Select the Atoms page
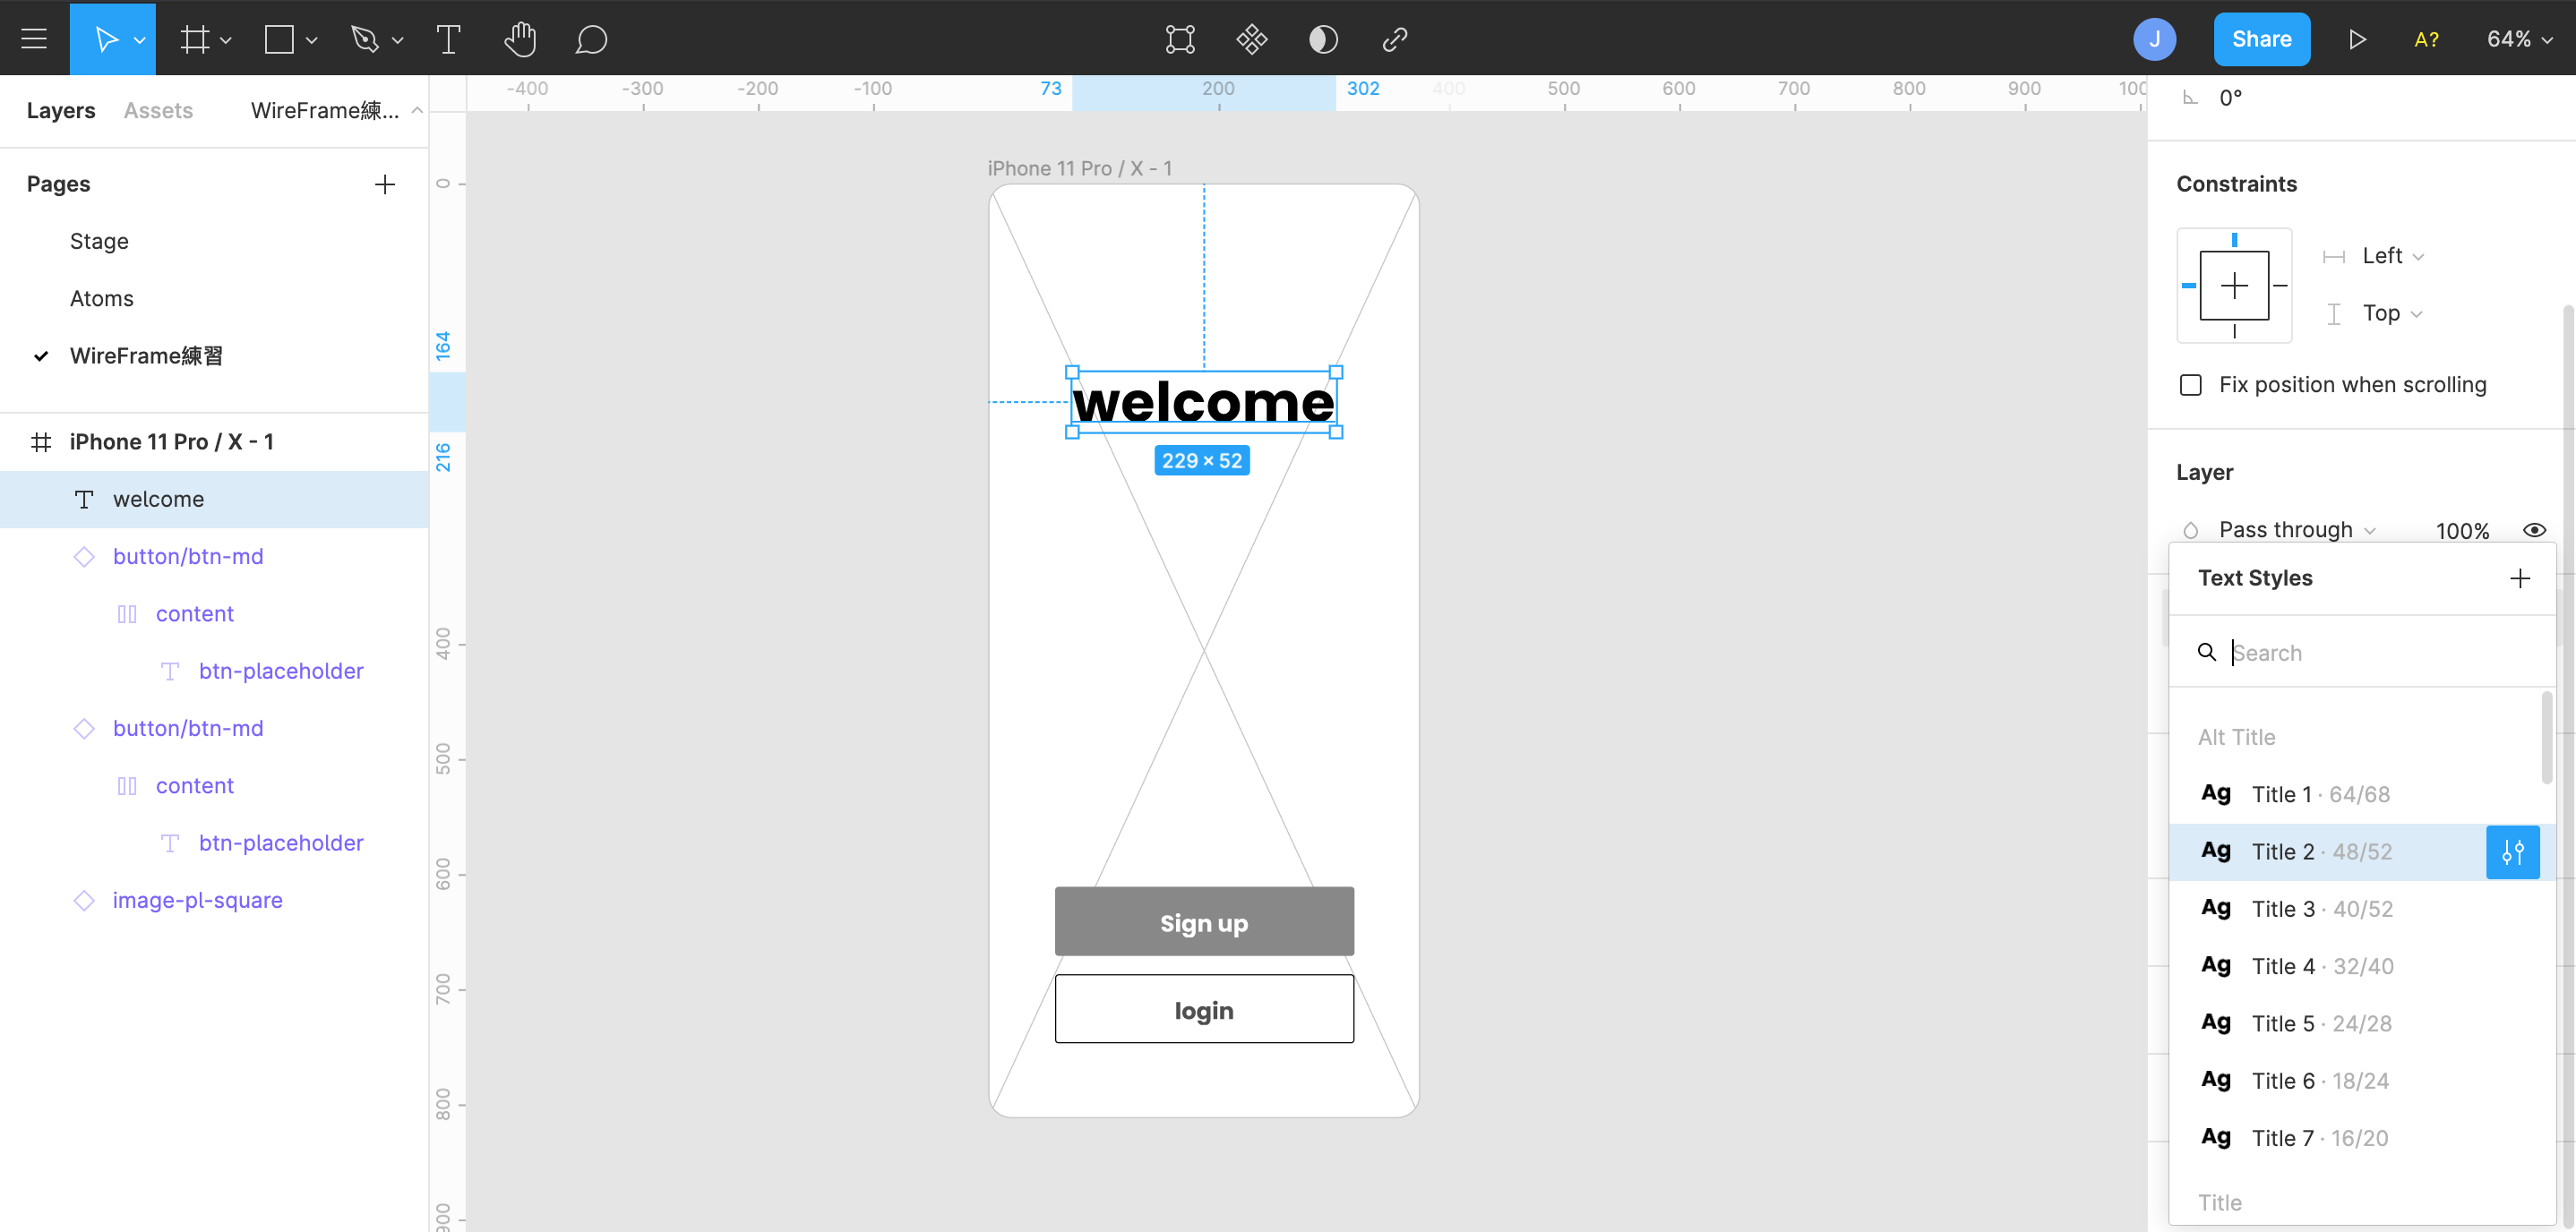Viewport: 2576px width, 1232px height. [x=101, y=298]
